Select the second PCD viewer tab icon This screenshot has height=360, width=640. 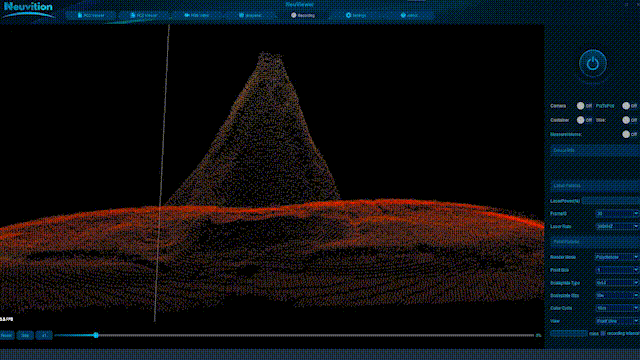[133, 15]
